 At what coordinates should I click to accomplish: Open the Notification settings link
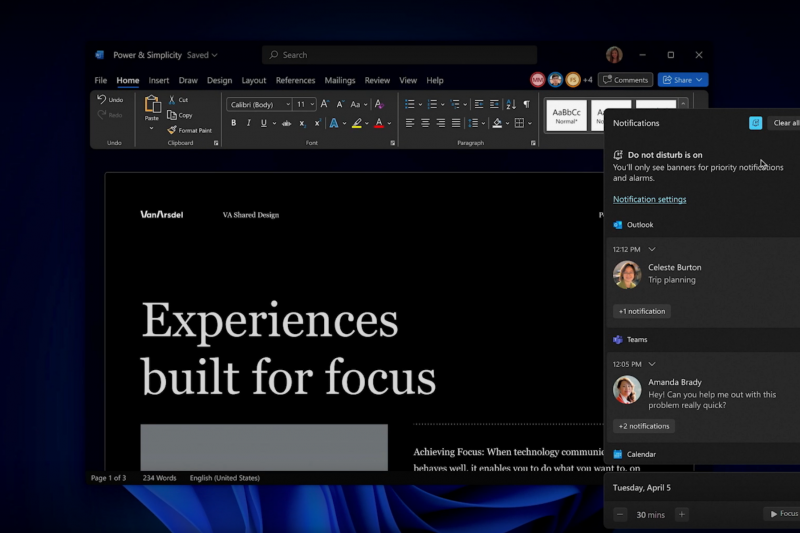[649, 199]
